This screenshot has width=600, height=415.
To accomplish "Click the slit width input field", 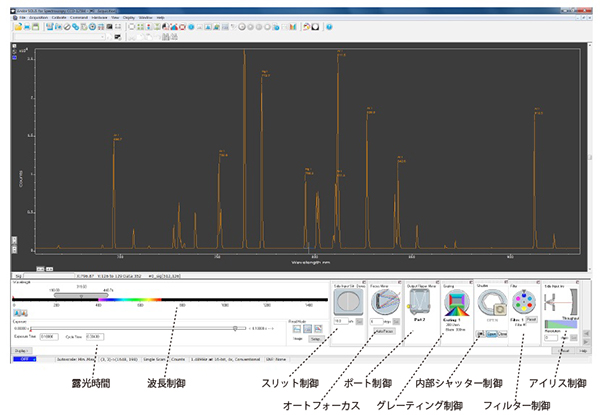I will 341,321.
